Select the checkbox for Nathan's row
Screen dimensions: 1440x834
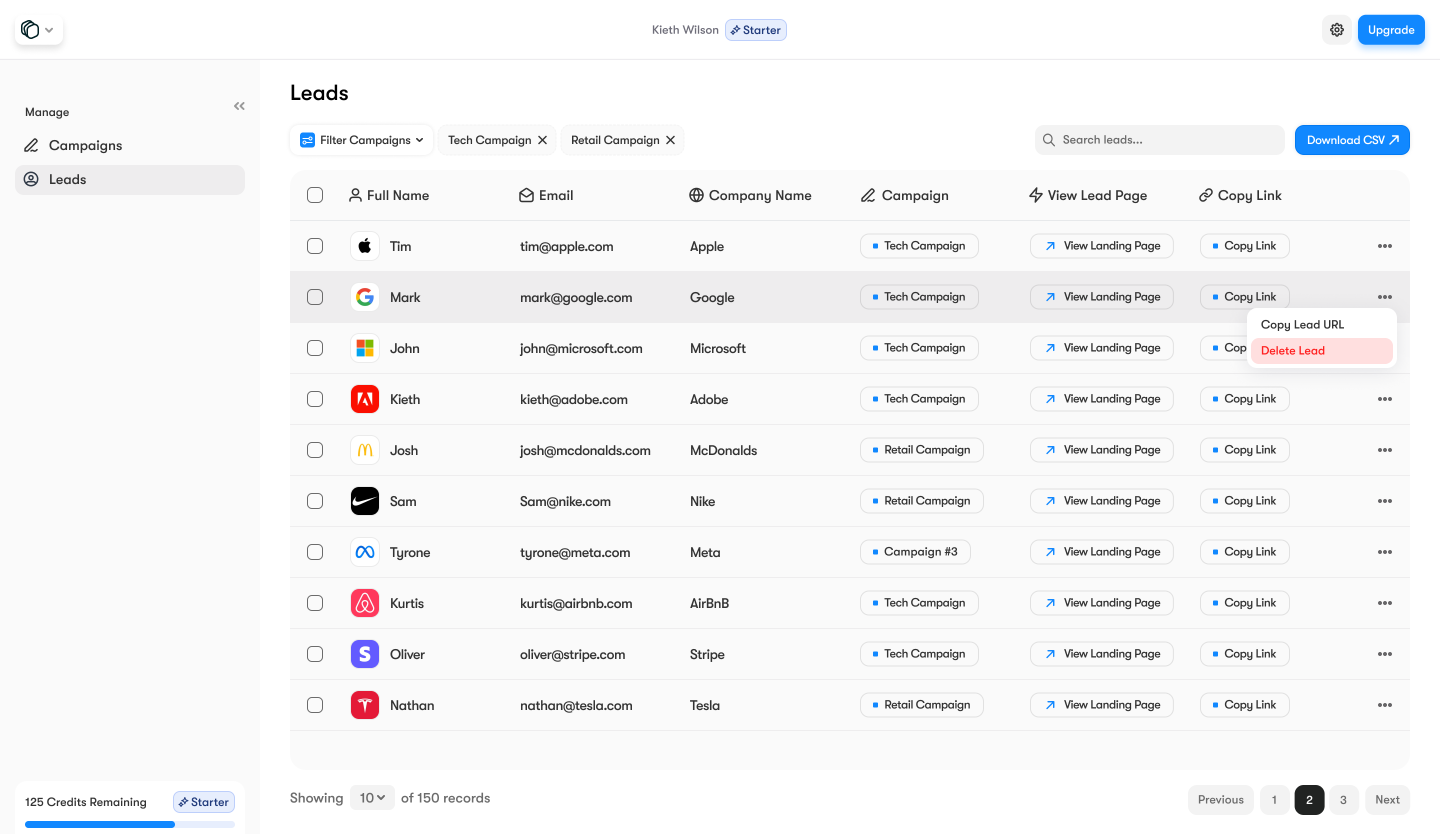point(315,704)
